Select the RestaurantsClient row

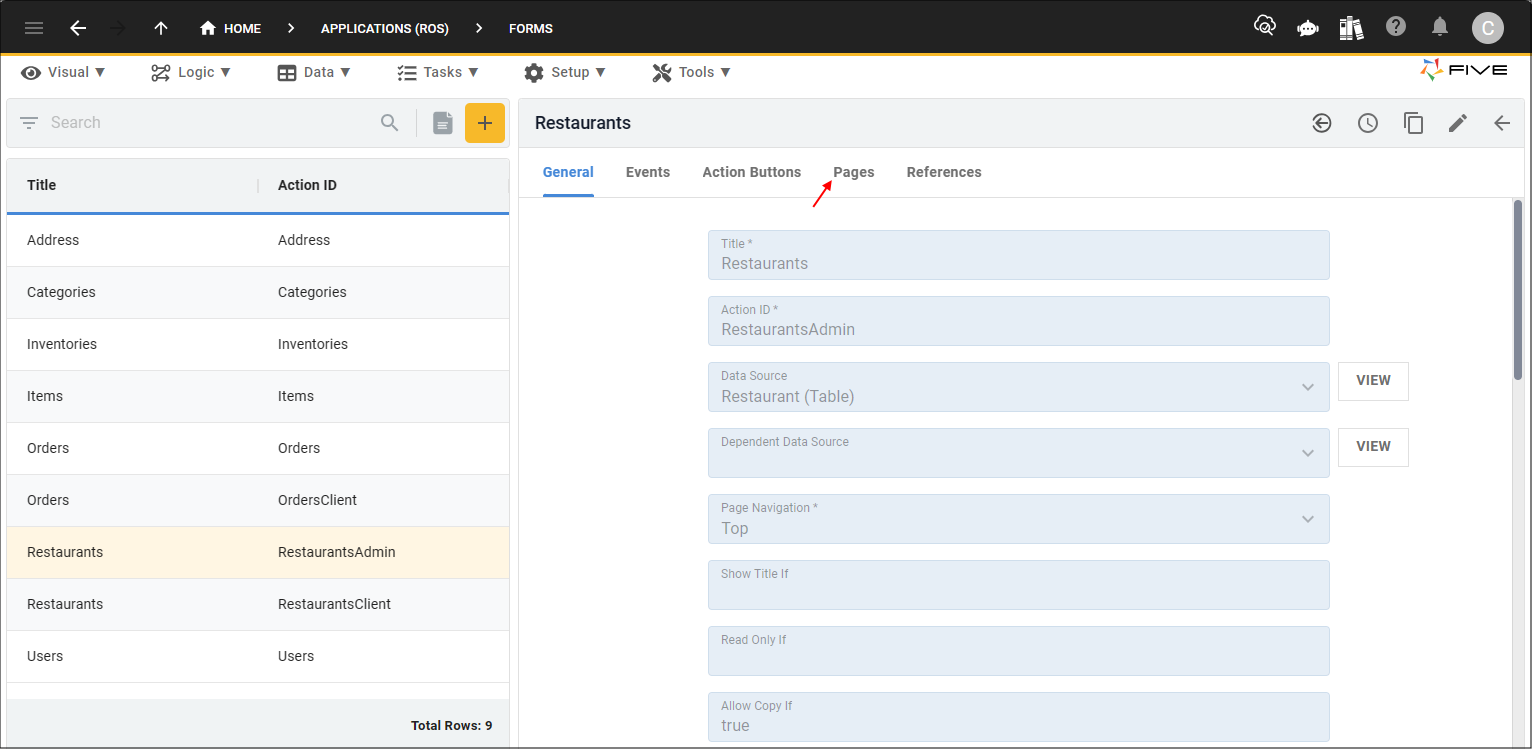tap(258, 605)
